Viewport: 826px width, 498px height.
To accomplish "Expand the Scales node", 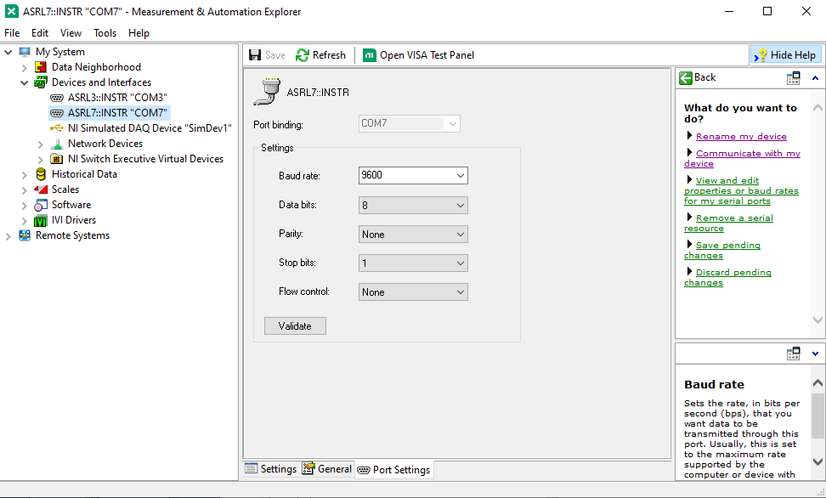I will point(24,190).
